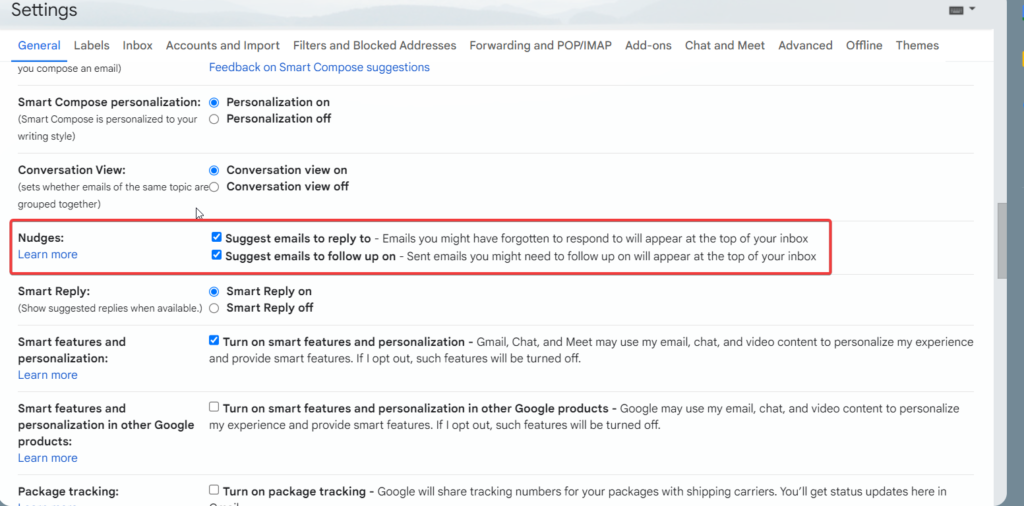1024x506 pixels.
Task: Click the Nudges setting label
Action: 41,238
